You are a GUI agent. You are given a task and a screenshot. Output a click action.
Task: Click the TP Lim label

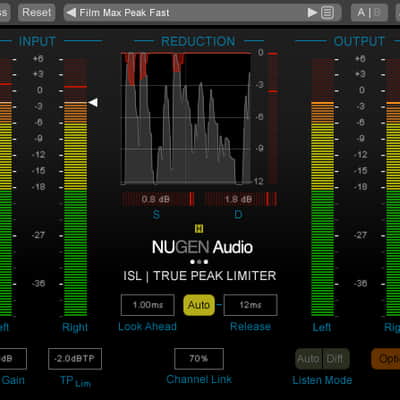coord(75,381)
